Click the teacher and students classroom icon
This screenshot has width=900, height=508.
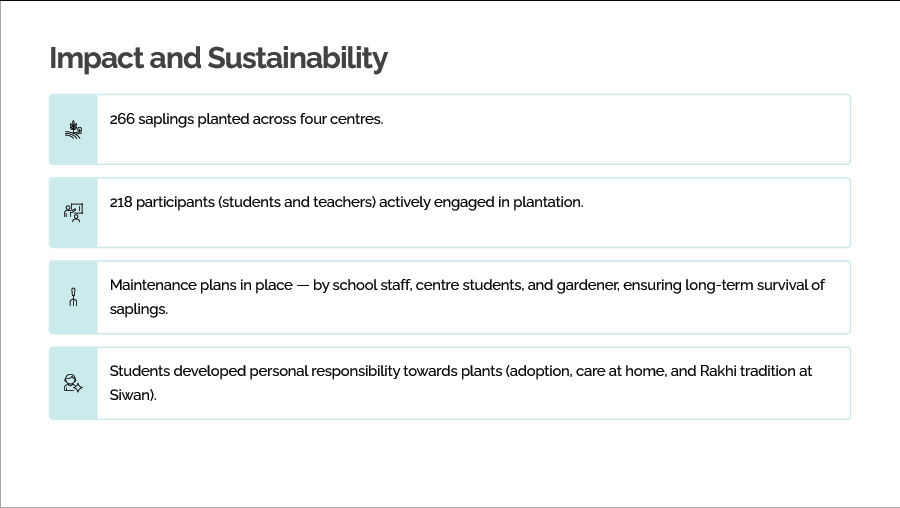(x=73, y=212)
